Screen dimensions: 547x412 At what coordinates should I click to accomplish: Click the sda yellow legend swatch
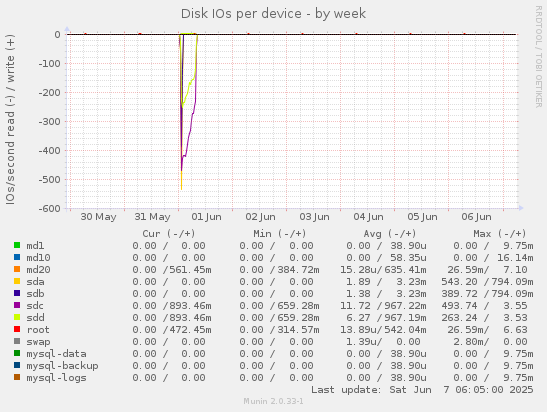point(17,281)
